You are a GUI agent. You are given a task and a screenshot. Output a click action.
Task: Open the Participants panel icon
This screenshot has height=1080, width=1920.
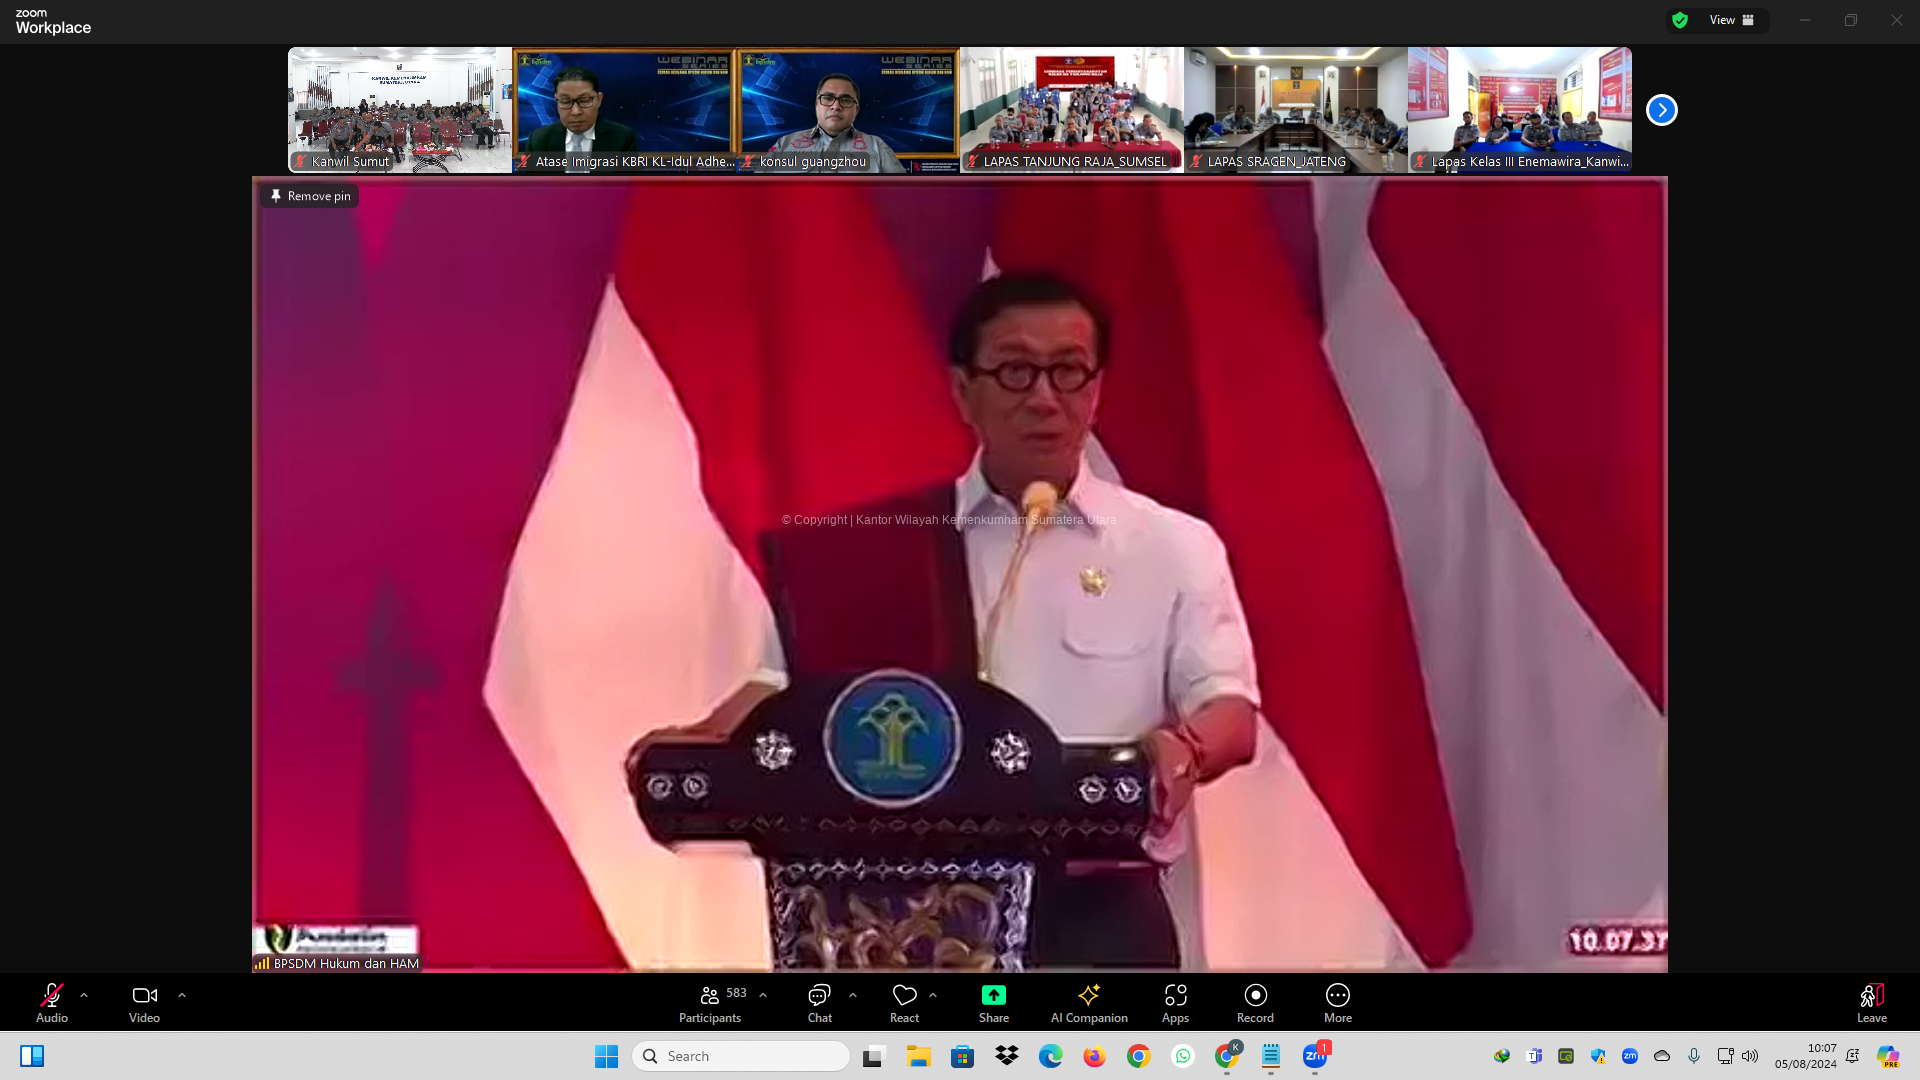(x=709, y=996)
